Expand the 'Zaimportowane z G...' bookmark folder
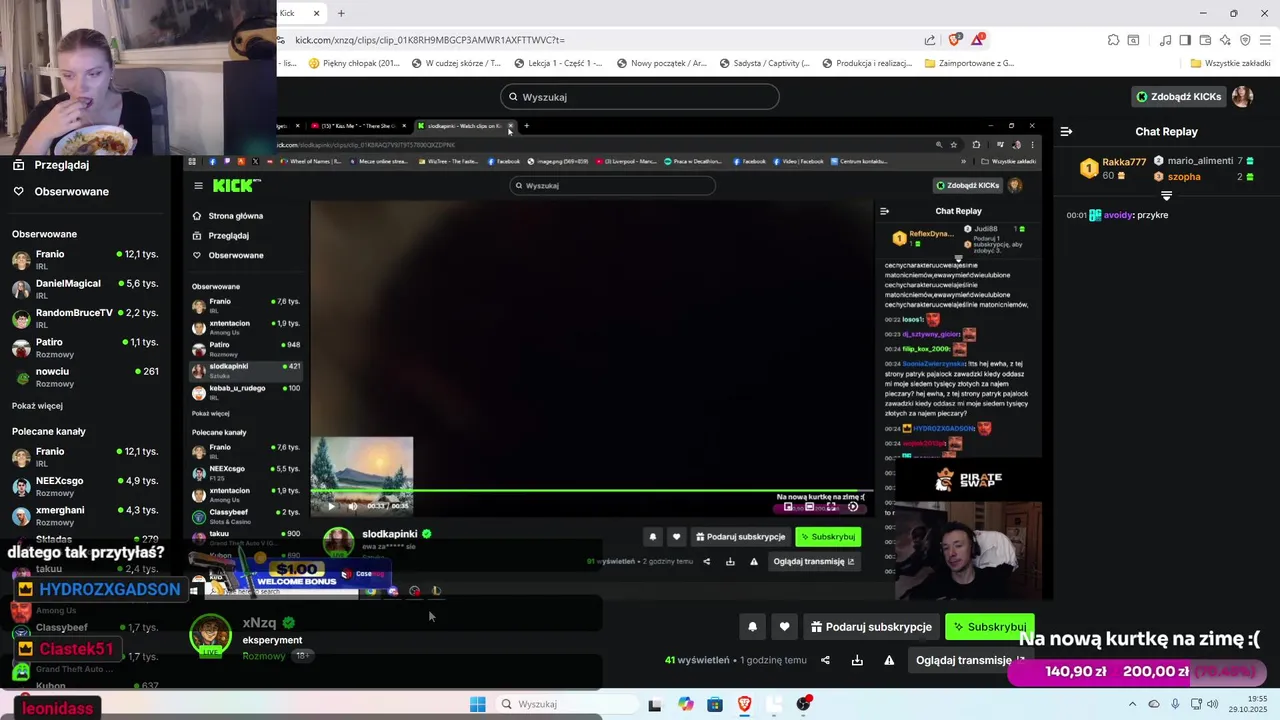 point(969,63)
